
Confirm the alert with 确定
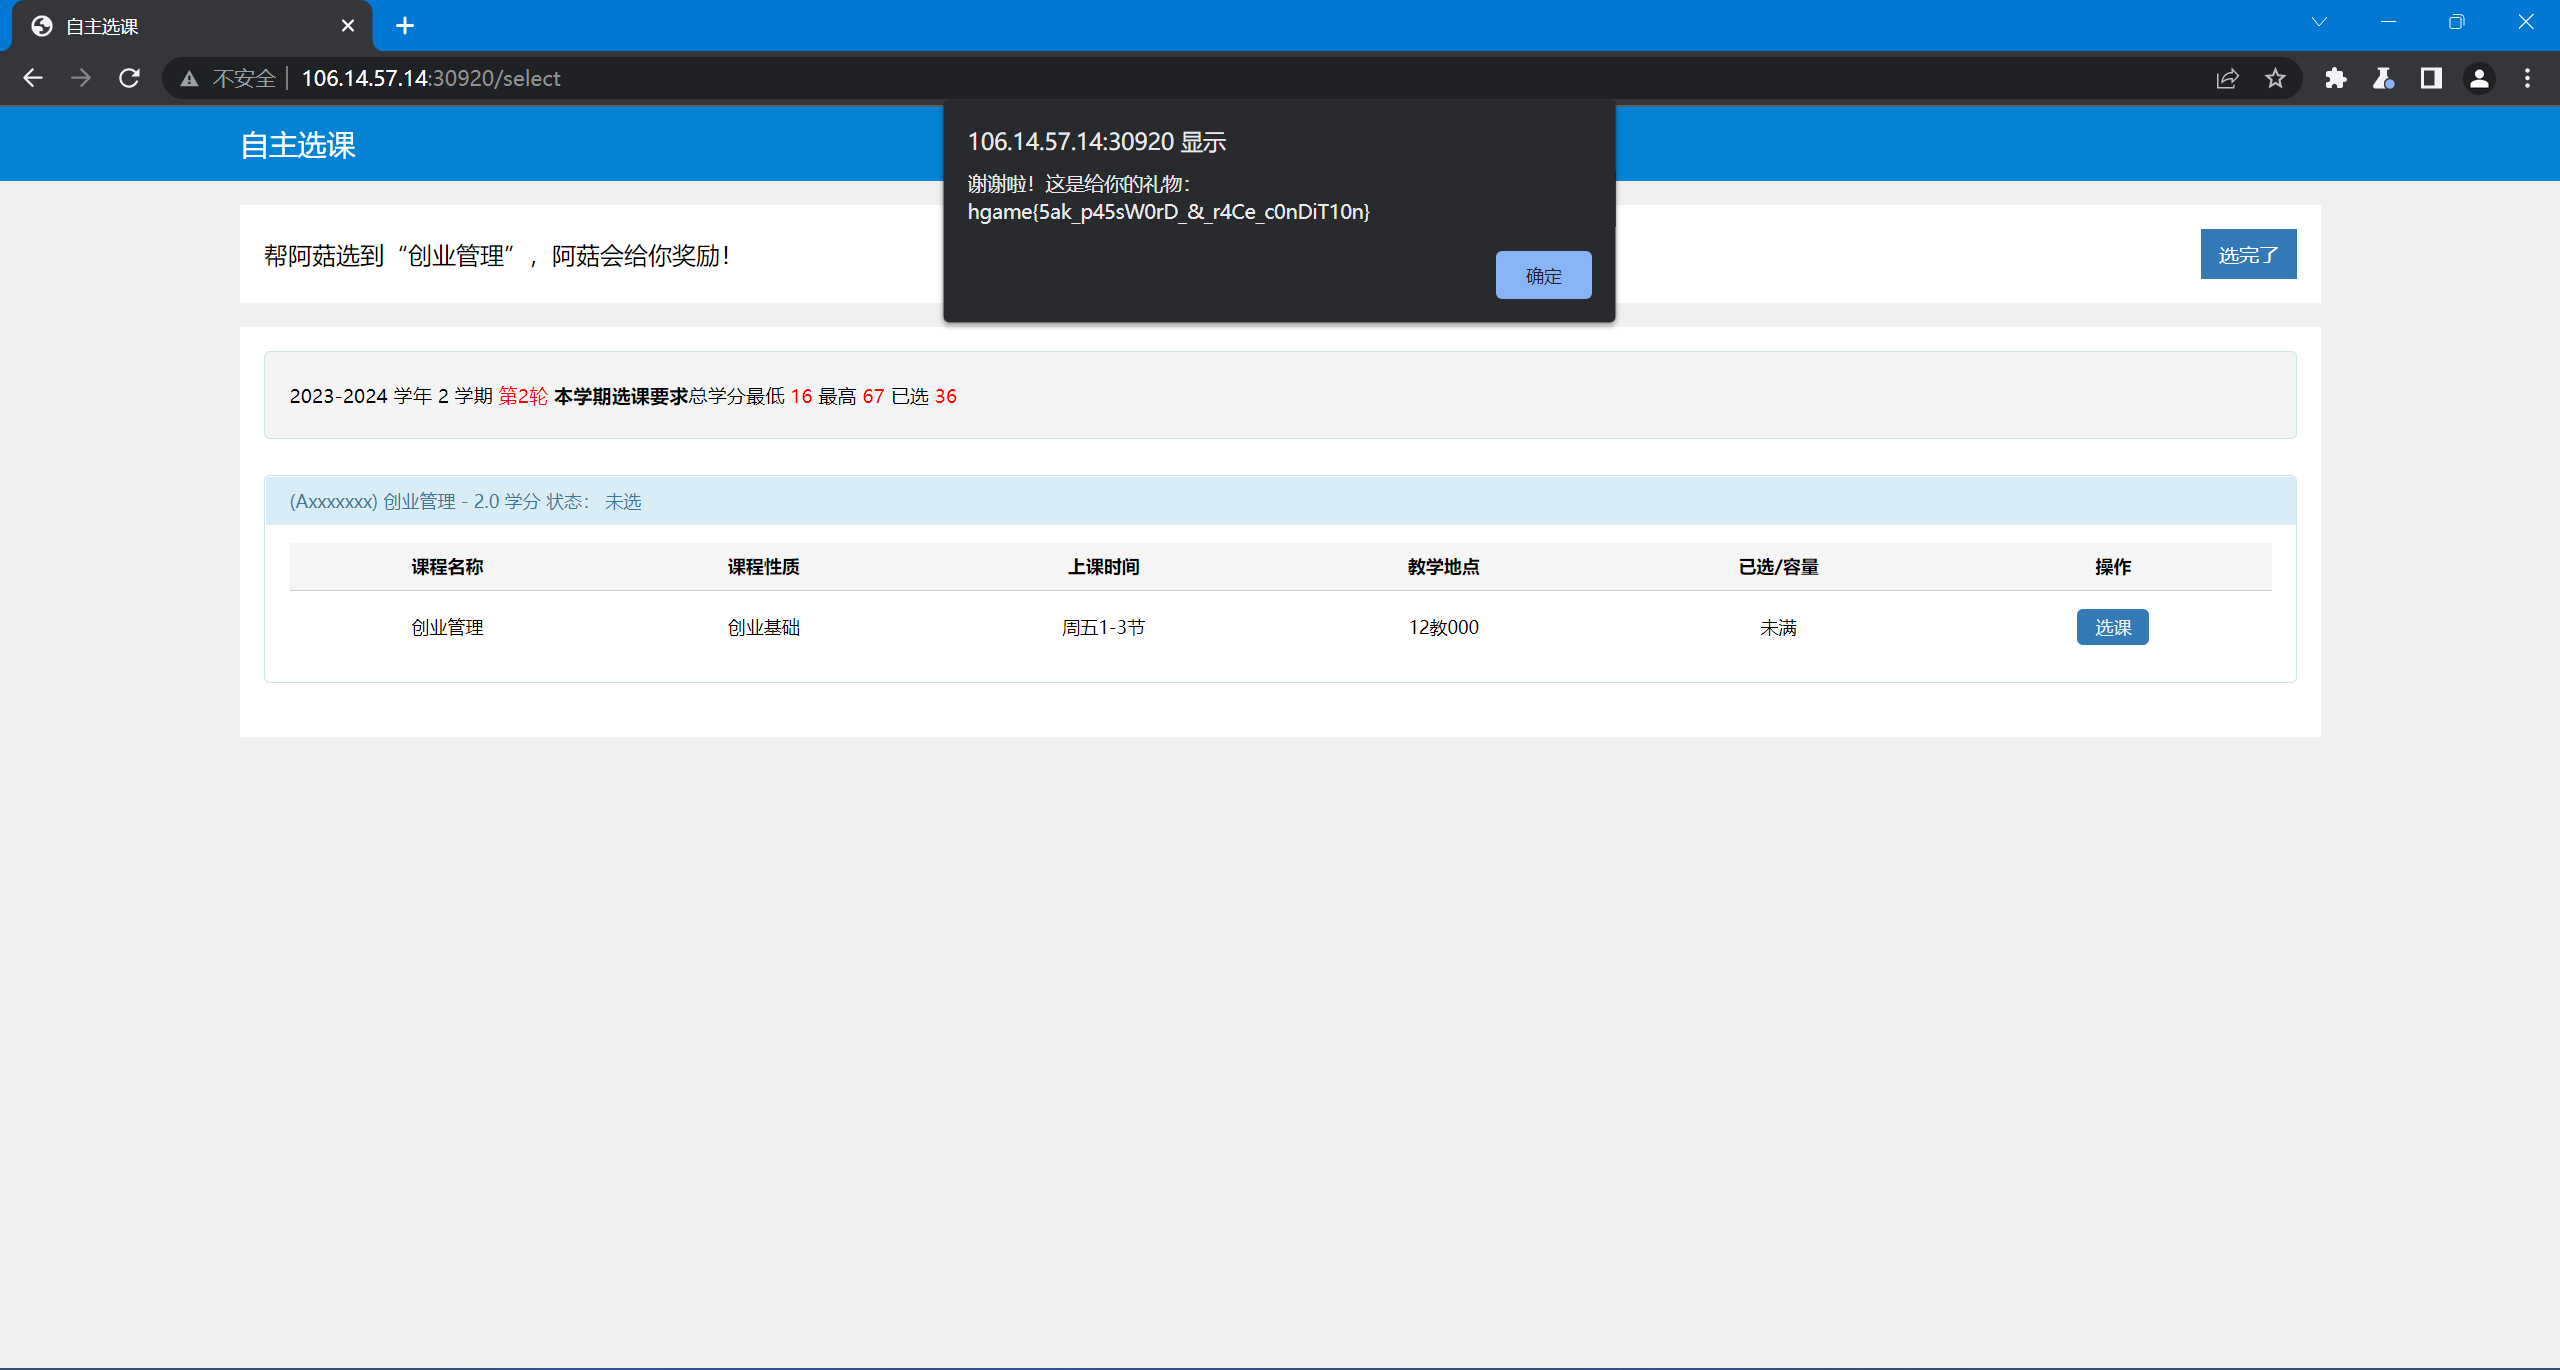click(1543, 275)
